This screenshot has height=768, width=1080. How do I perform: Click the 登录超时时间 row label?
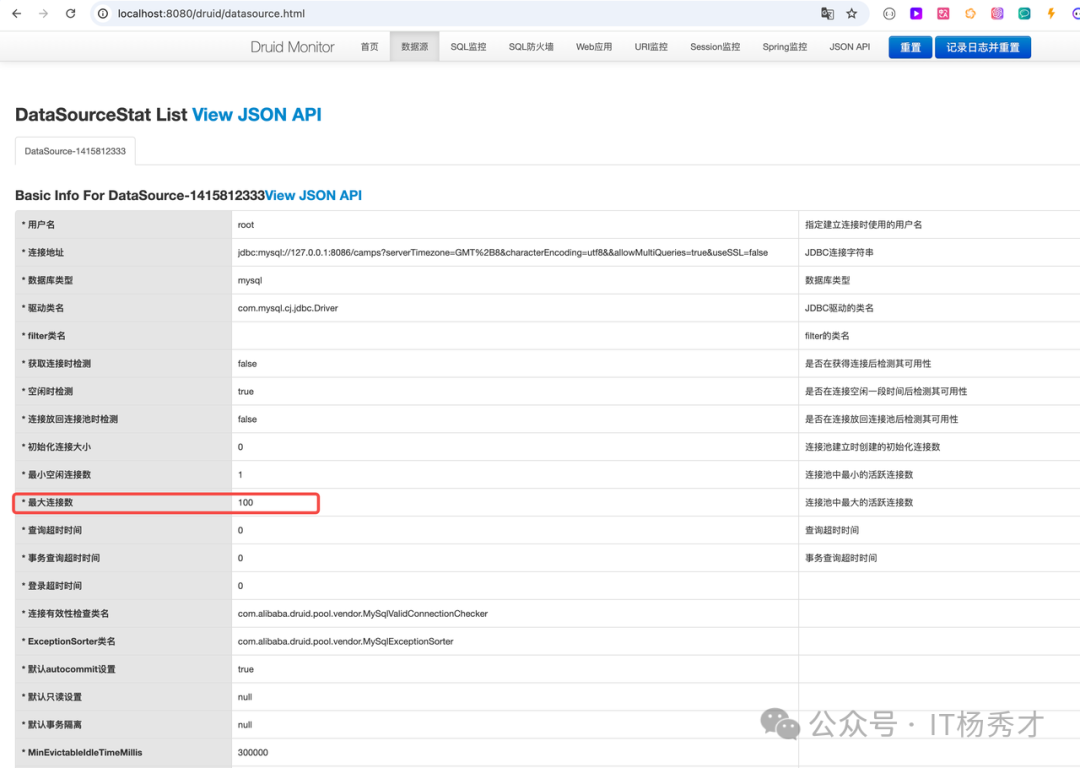click(54, 585)
